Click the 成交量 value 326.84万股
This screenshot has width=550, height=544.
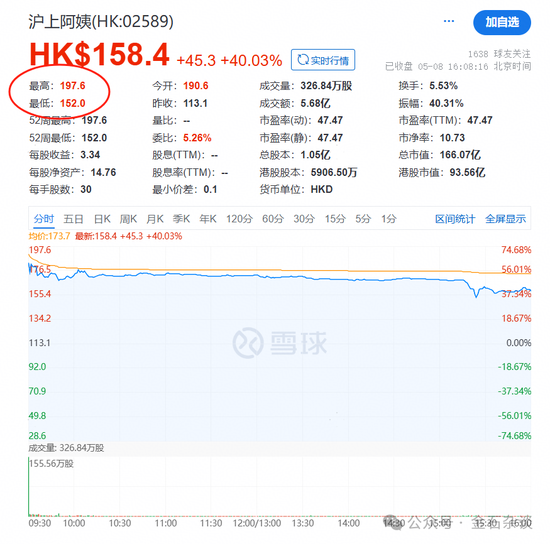tap(326, 86)
